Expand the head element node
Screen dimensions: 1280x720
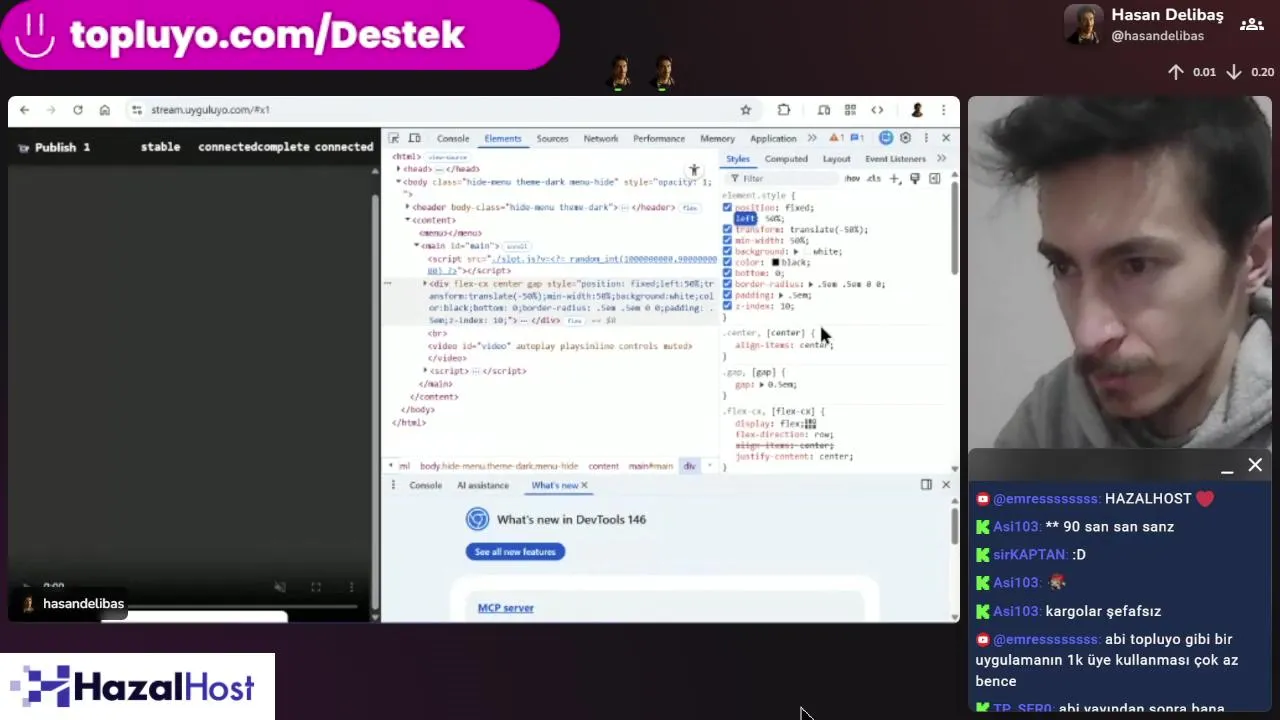[x=399, y=169]
